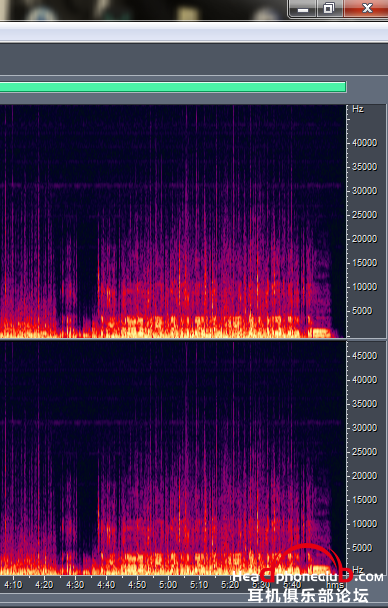The height and width of the screenshot is (608, 388).
Task: Select 20000 on the upper channel frequency scale
Action: coord(364,239)
